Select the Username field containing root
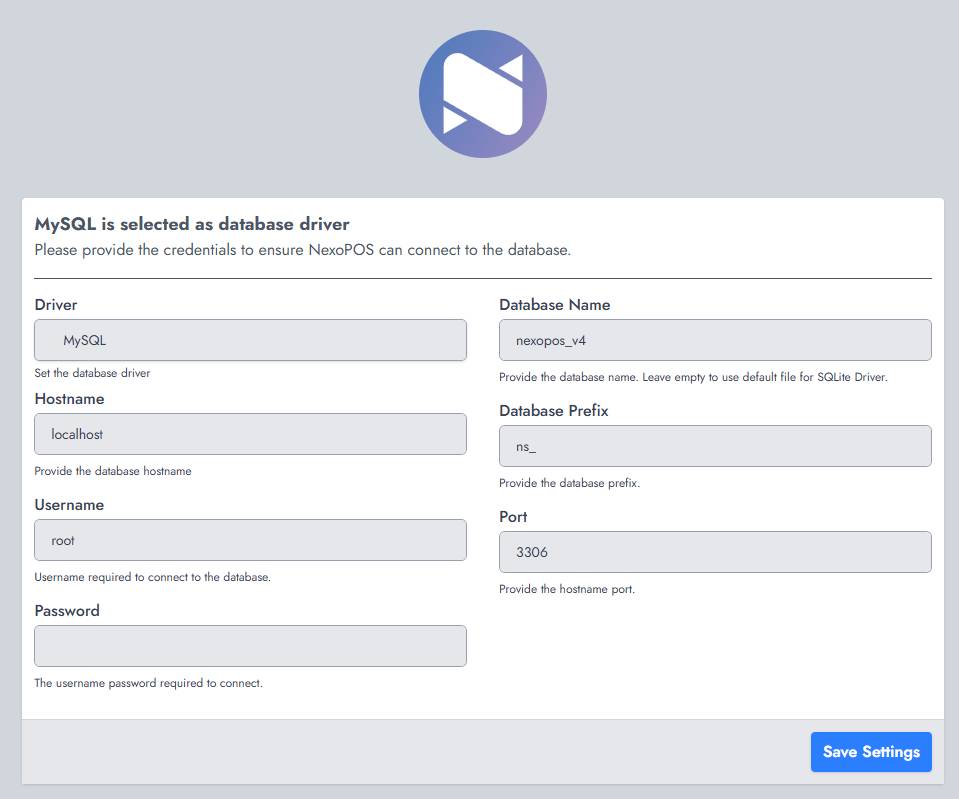 point(250,540)
